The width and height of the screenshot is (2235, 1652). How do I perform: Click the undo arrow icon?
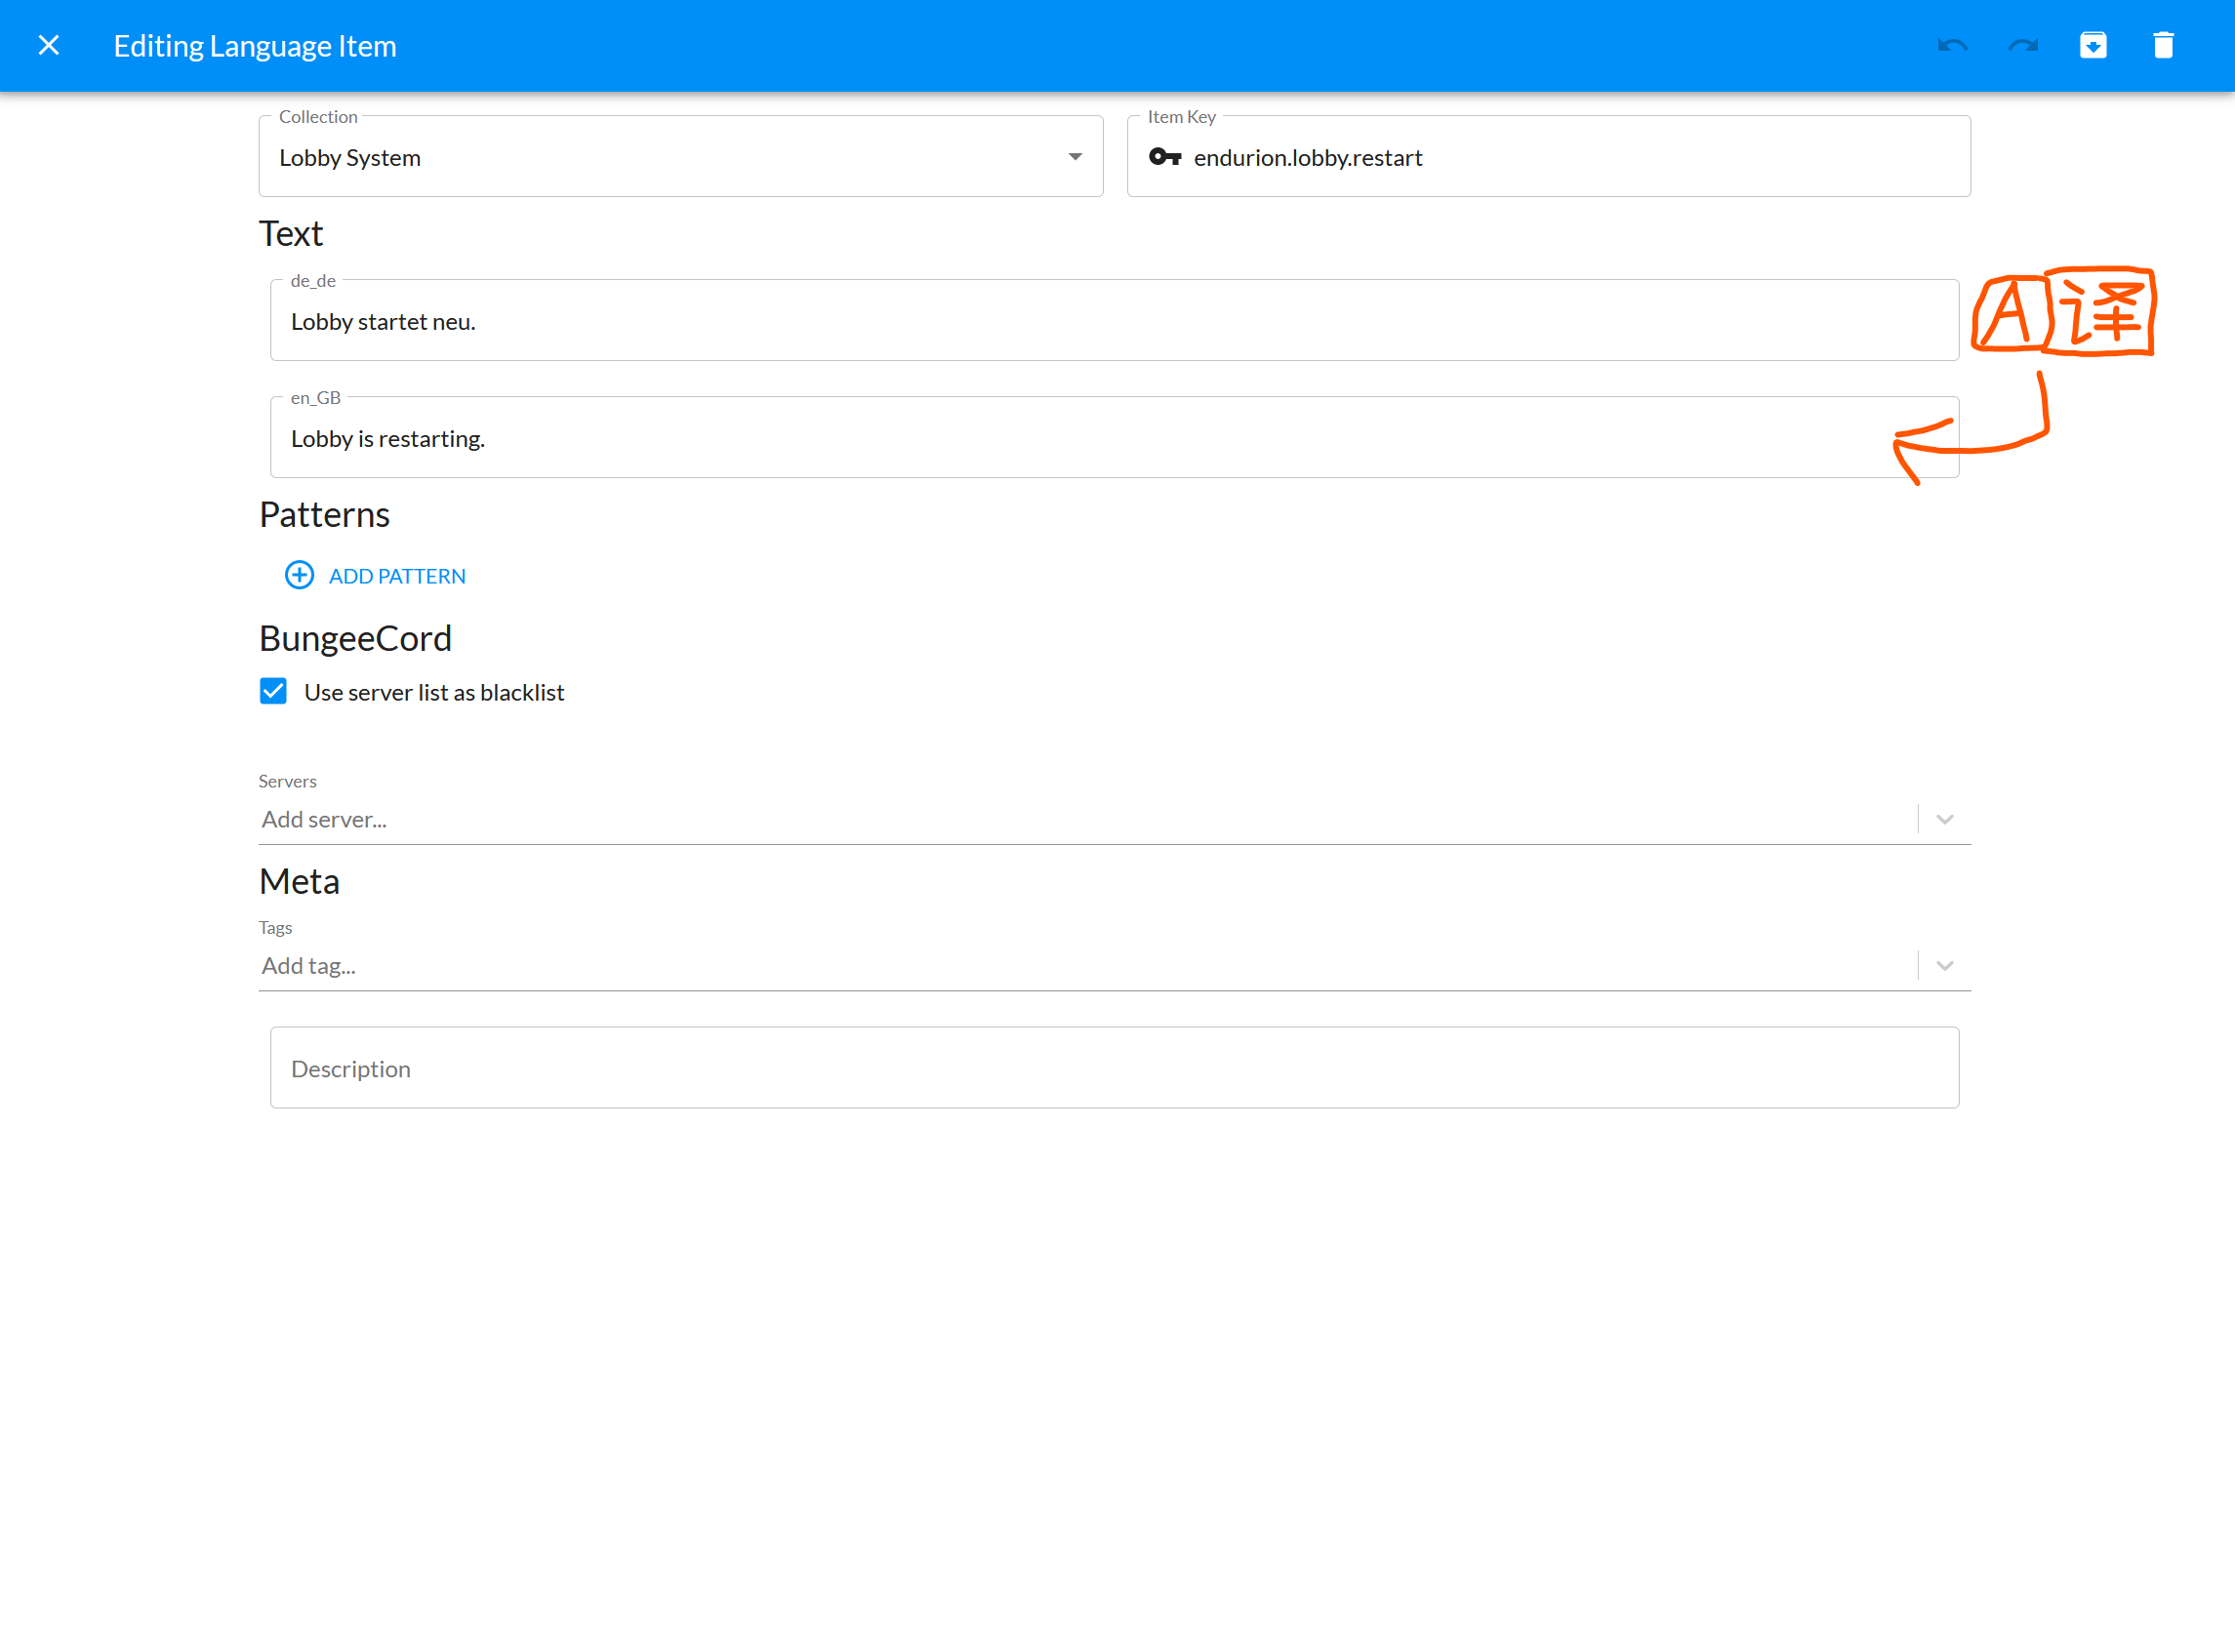pos(1952,46)
